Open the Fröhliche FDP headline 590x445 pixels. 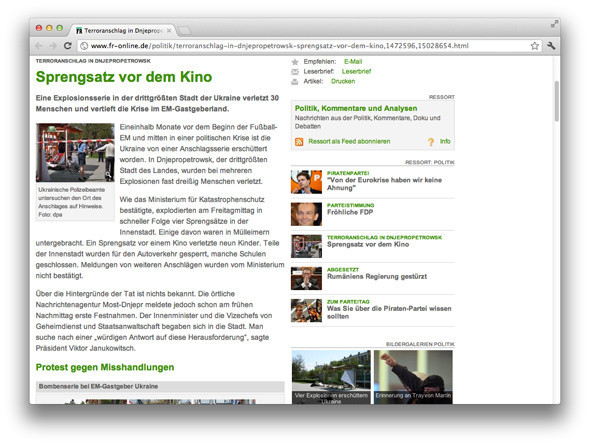[x=350, y=212]
